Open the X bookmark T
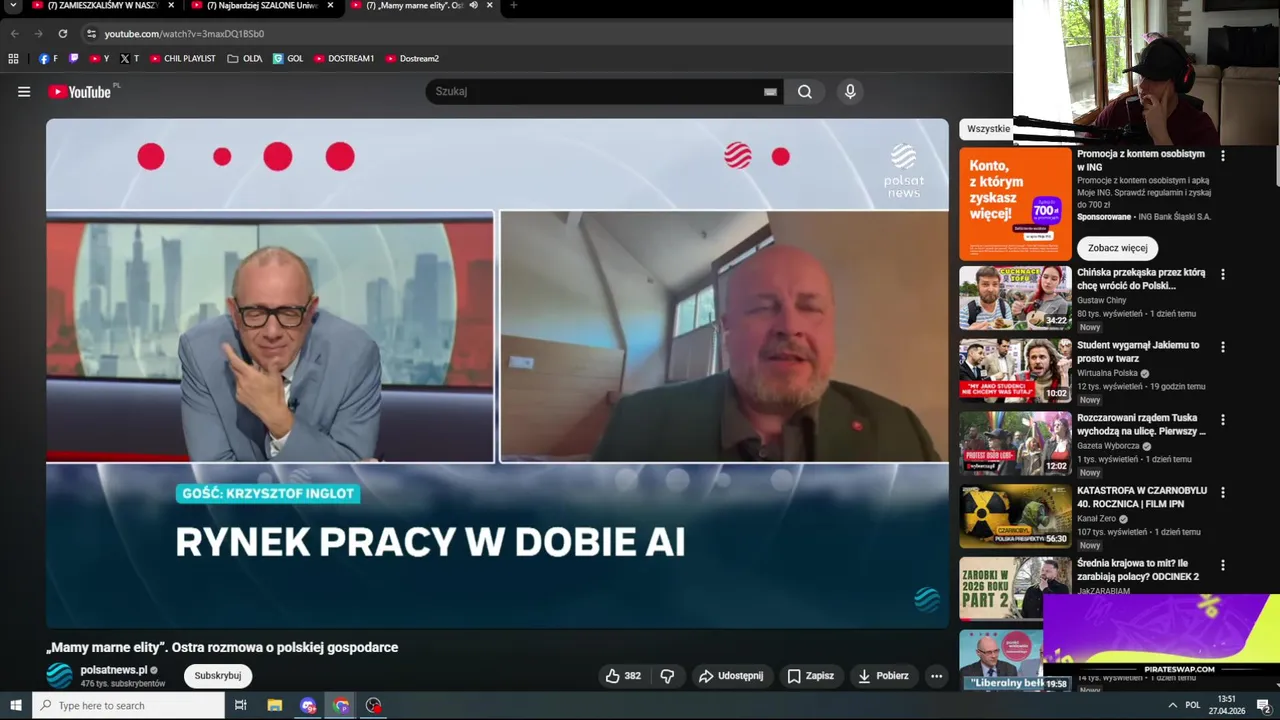Image resolution: width=1280 pixels, height=720 pixels. point(129,59)
